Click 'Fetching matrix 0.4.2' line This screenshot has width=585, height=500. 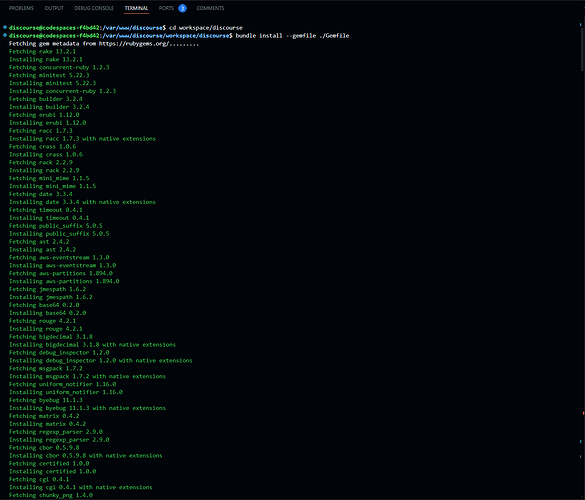point(44,416)
